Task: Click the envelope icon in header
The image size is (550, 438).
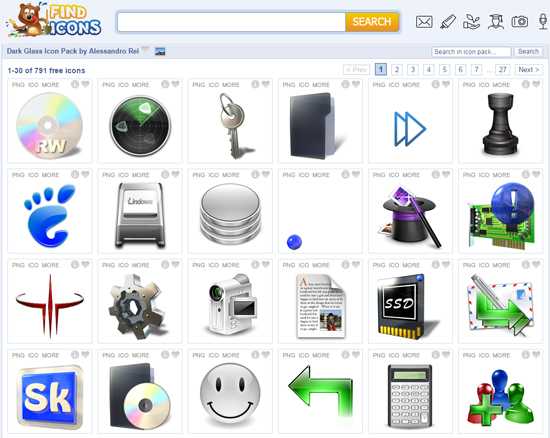Action: tap(424, 22)
